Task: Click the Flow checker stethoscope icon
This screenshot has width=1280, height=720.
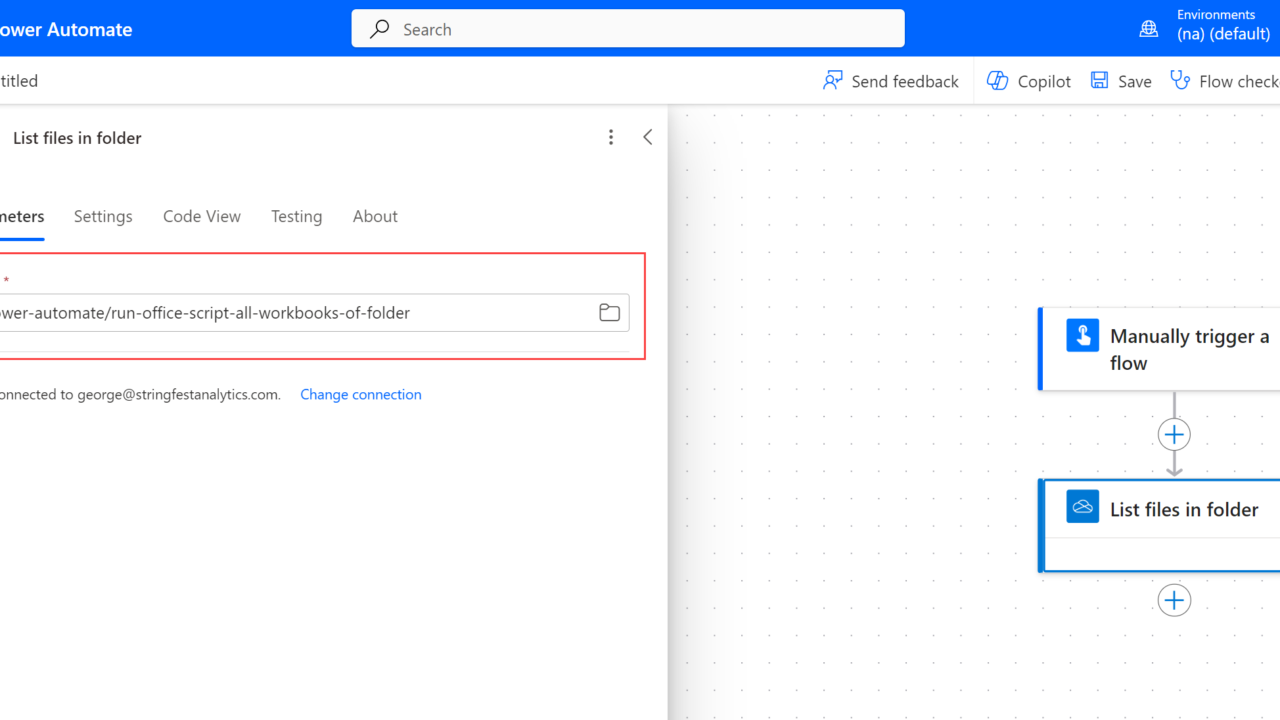Action: click(x=1180, y=81)
